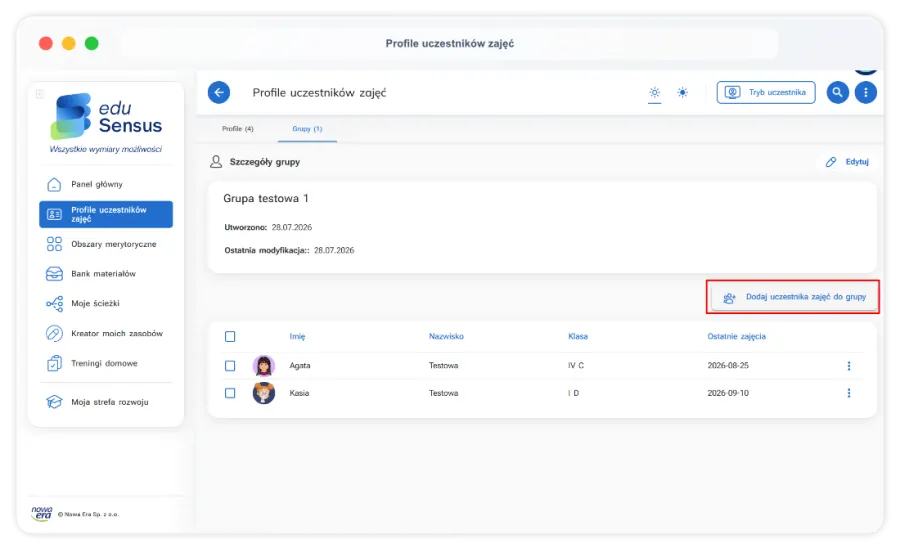The width and height of the screenshot is (900, 548).
Task: Click Dodaj uczestnika zajęć do grupy
Action: 794,297
